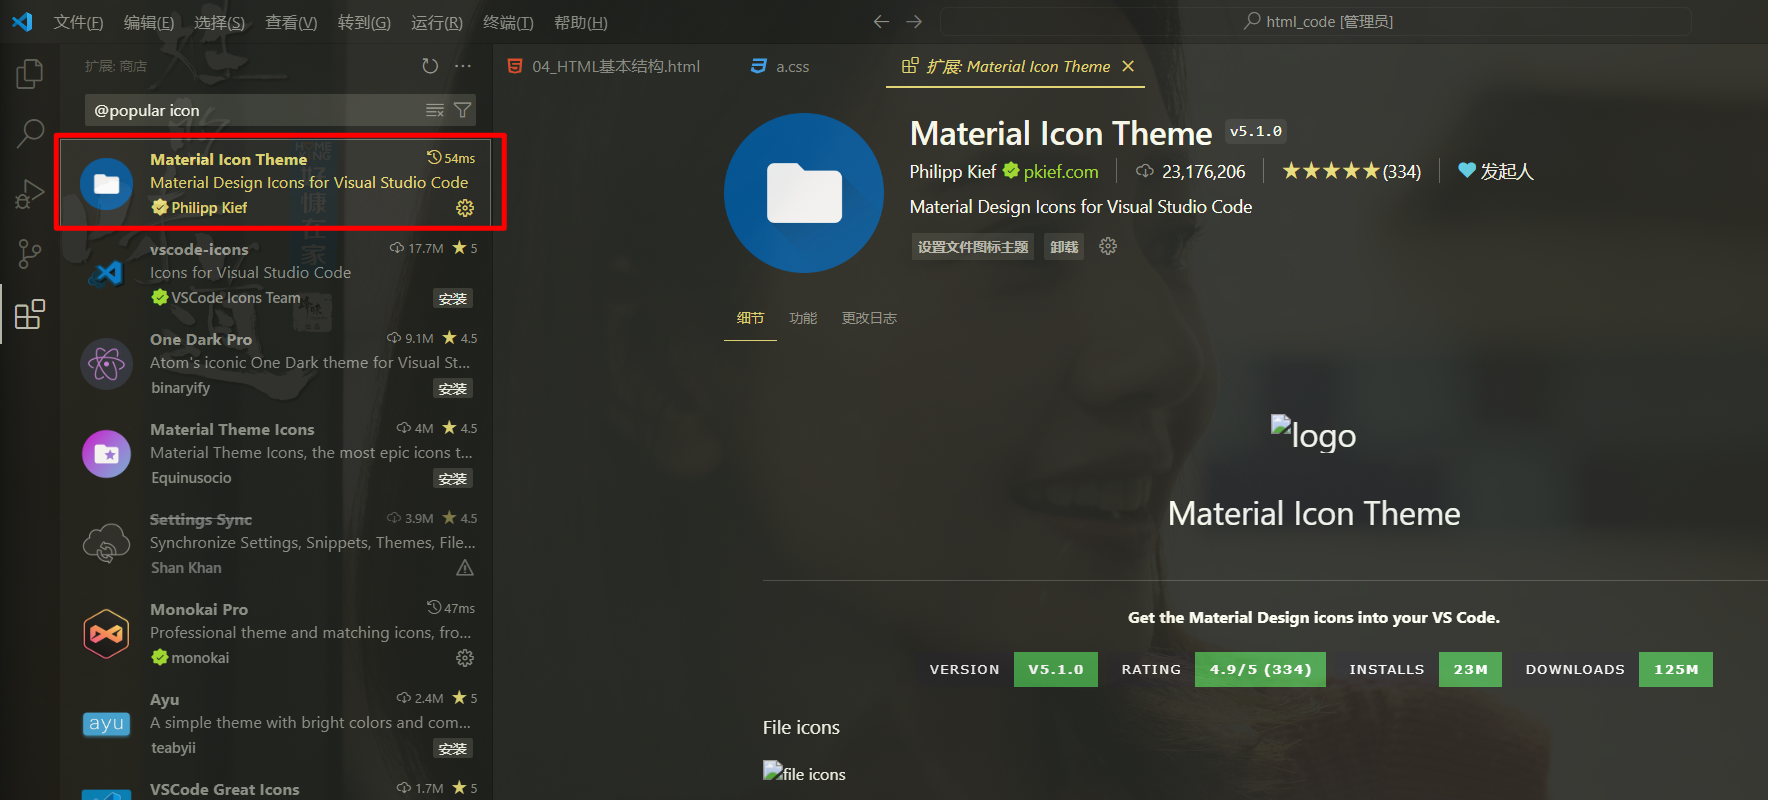This screenshot has width=1768, height=800.
Task: Go forward with navigation arrow
Action: point(914,21)
